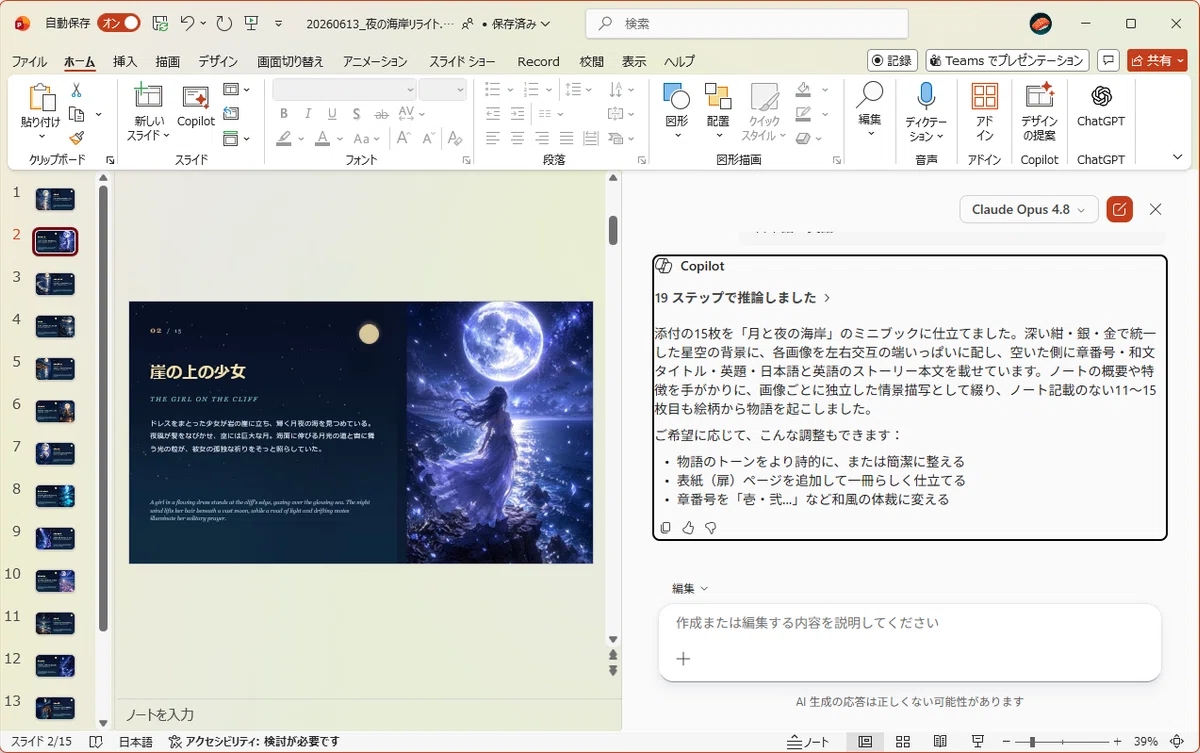
Task: Toggle the AutoSave (自動保存) switch
Action: [118, 23]
